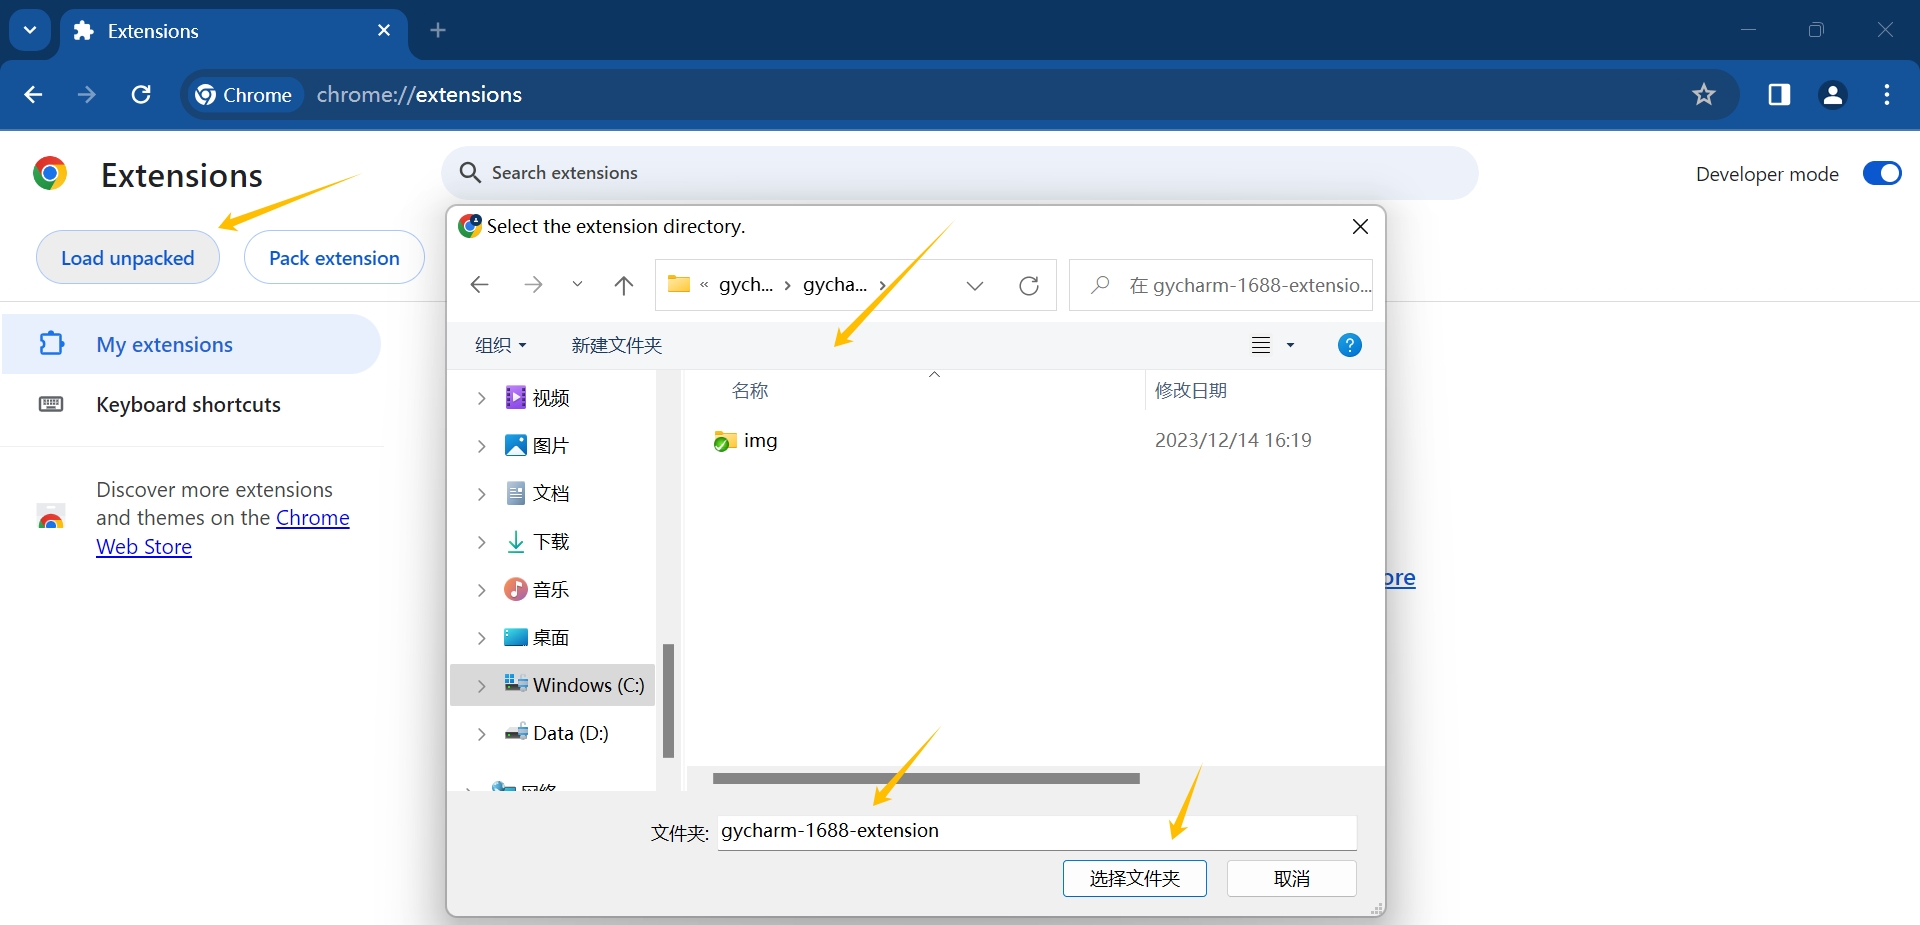The image size is (1920, 925).
Task: Click the Chrome back arrow
Action: [x=33, y=94]
